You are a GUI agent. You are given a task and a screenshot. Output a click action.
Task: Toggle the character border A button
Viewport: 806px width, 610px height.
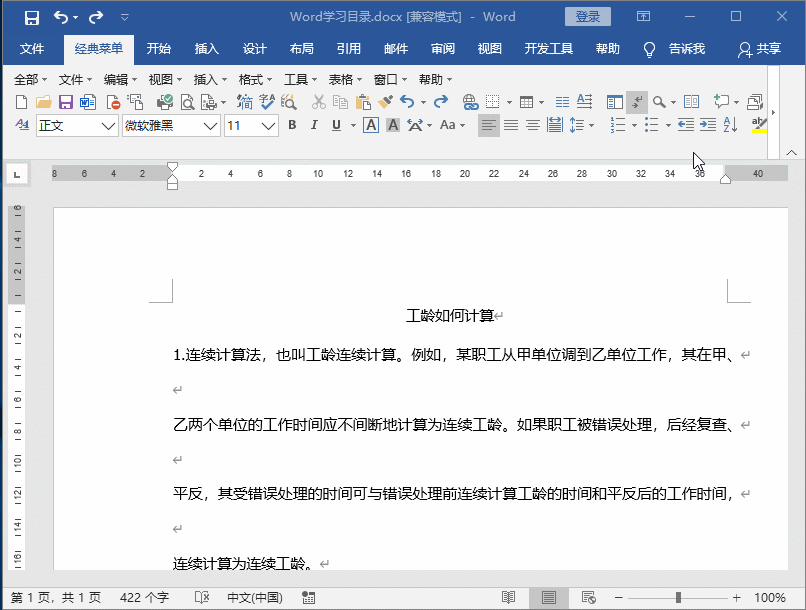(x=371, y=125)
